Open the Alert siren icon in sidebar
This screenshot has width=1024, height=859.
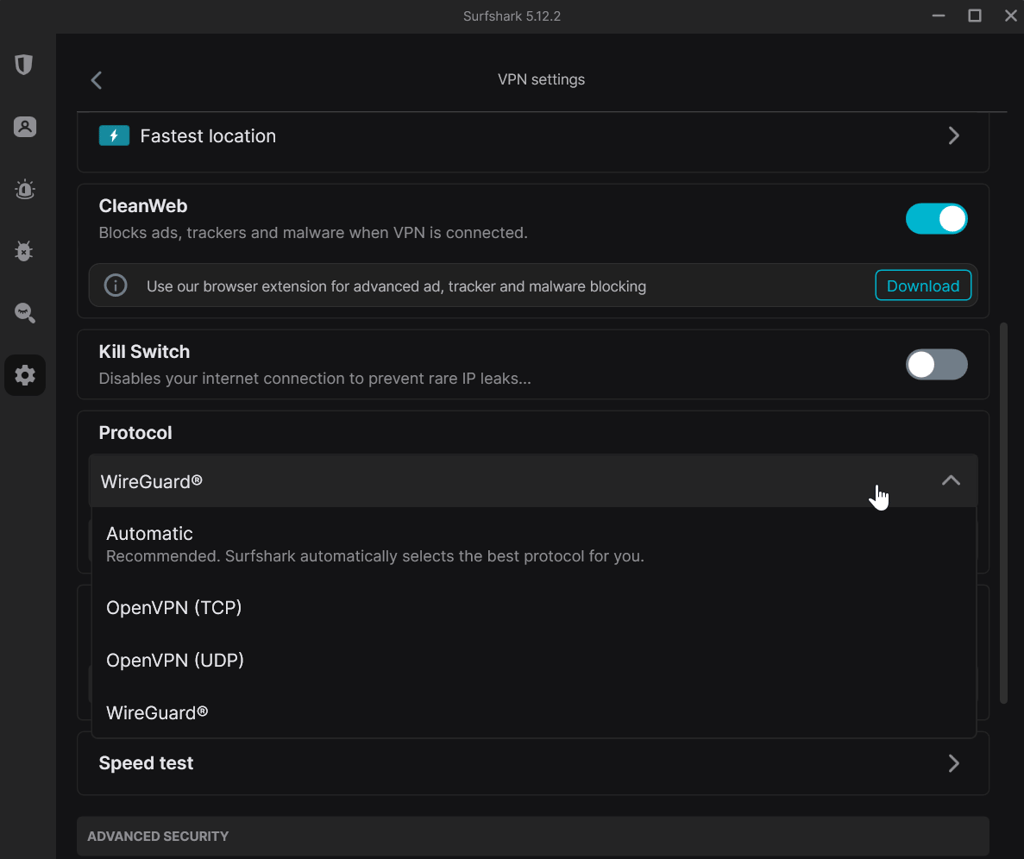[x=24, y=189]
